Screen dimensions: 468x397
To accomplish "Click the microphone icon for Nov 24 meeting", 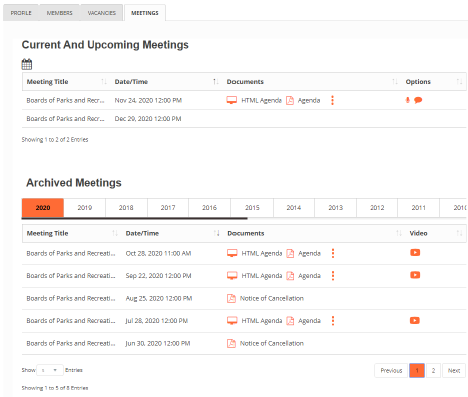I will pos(407,100).
